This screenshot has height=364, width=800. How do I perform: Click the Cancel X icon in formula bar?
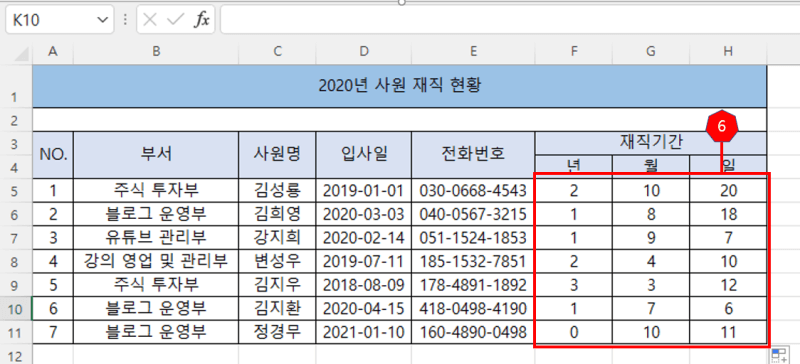(x=150, y=20)
